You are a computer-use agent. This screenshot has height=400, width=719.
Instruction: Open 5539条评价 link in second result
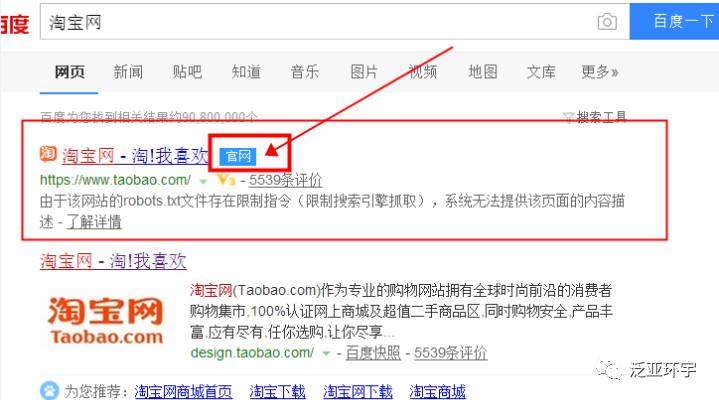click(450, 353)
